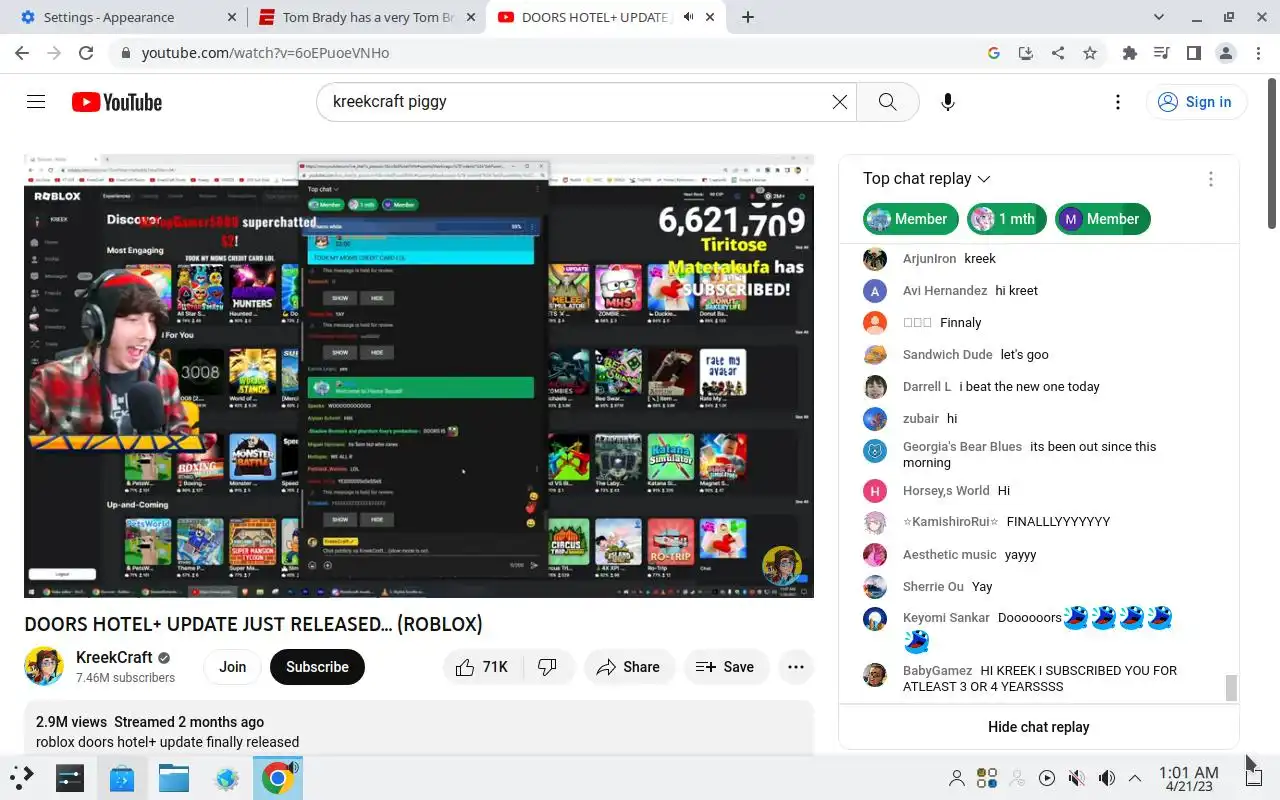Screen dimensions: 1280x800
Task: Mute the DOORS HOTEL tab audio icon
Action: [x=688, y=17]
